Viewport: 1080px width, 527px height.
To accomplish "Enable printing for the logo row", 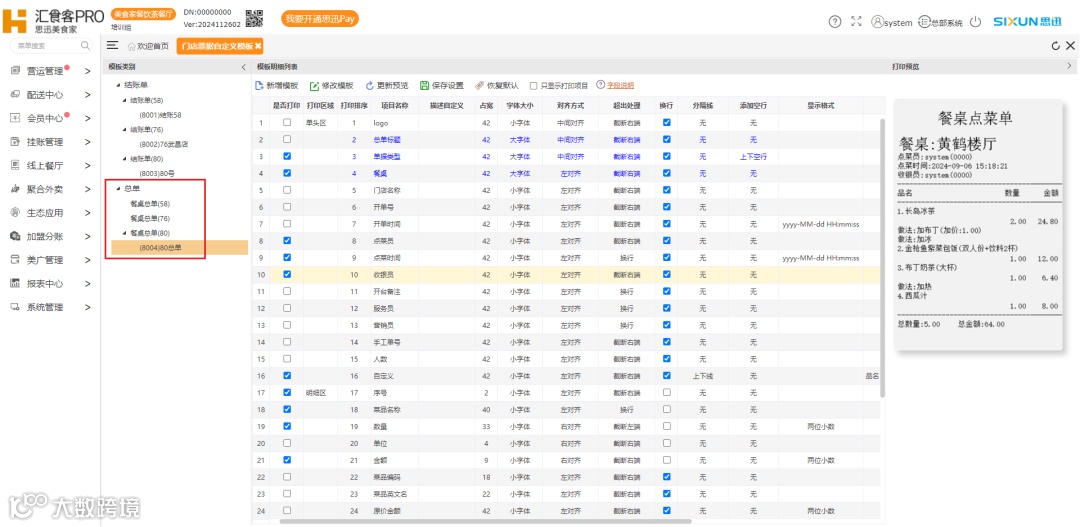I will (287, 123).
